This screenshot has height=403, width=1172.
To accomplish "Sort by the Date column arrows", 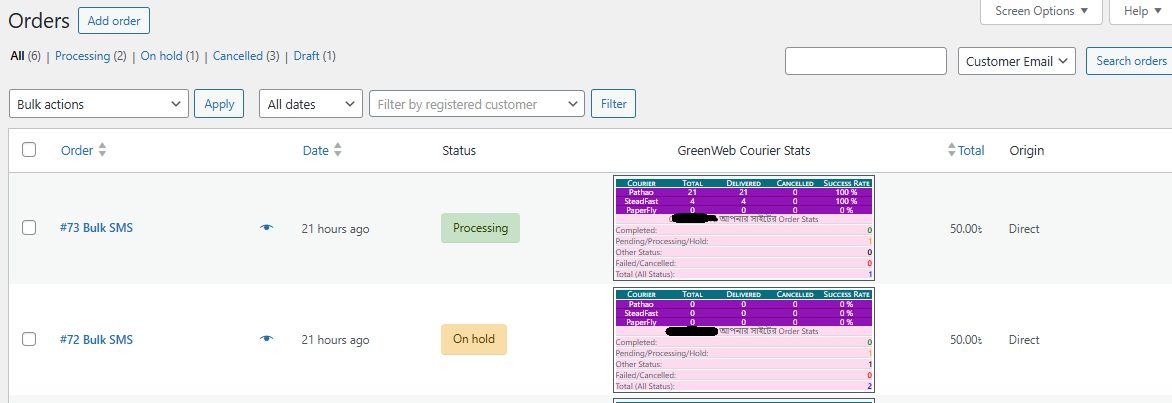I will (x=338, y=150).
